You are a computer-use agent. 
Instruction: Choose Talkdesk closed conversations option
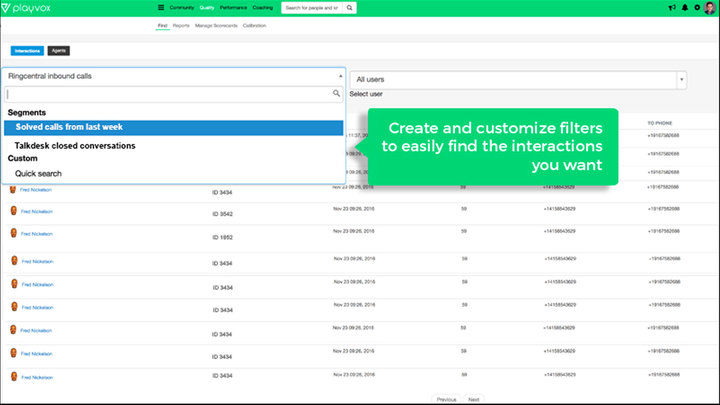tap(75, 145)
